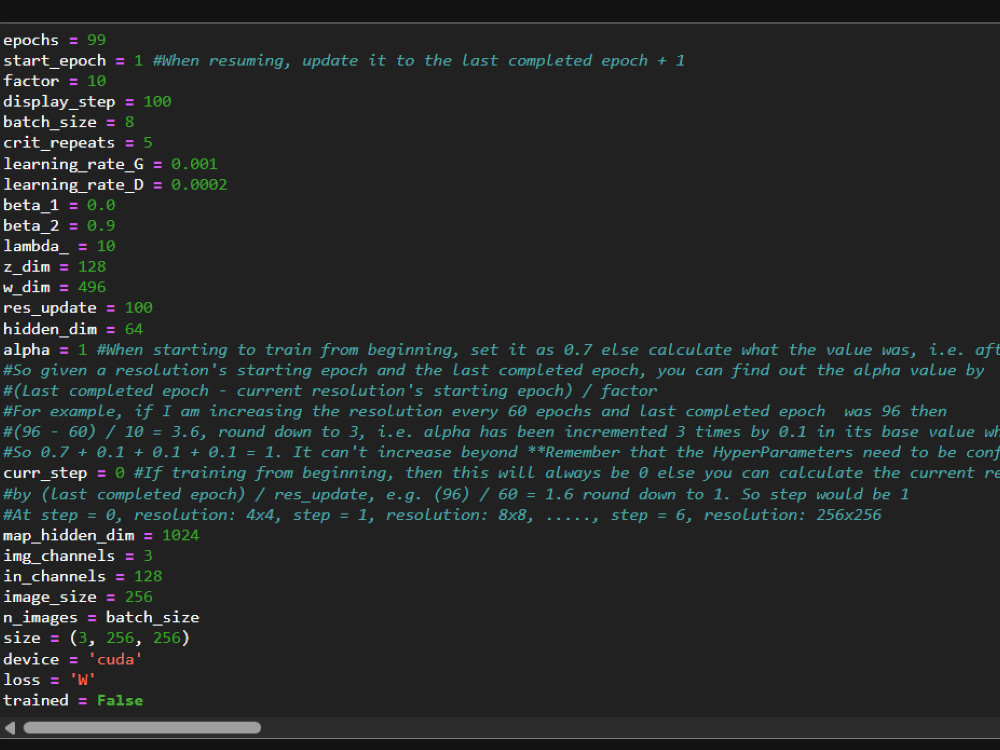The image size is (1000, 750).
Task: Click the horizontal scrollbar thumb
Action: 142,728
